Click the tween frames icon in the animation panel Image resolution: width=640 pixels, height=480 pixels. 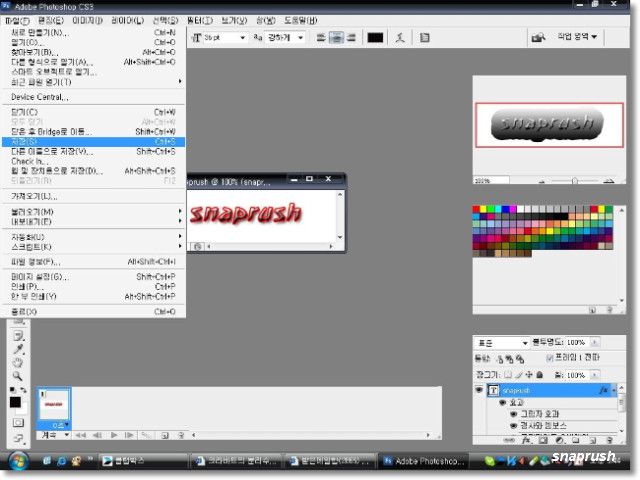146,436
